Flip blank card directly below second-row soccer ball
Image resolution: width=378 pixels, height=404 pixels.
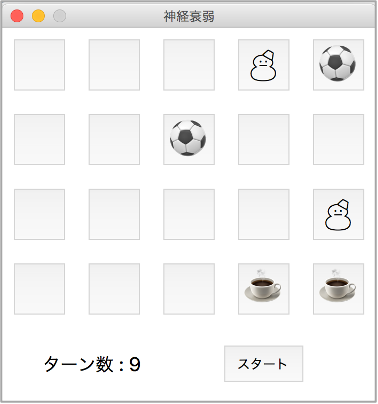[x=189, y=214]
